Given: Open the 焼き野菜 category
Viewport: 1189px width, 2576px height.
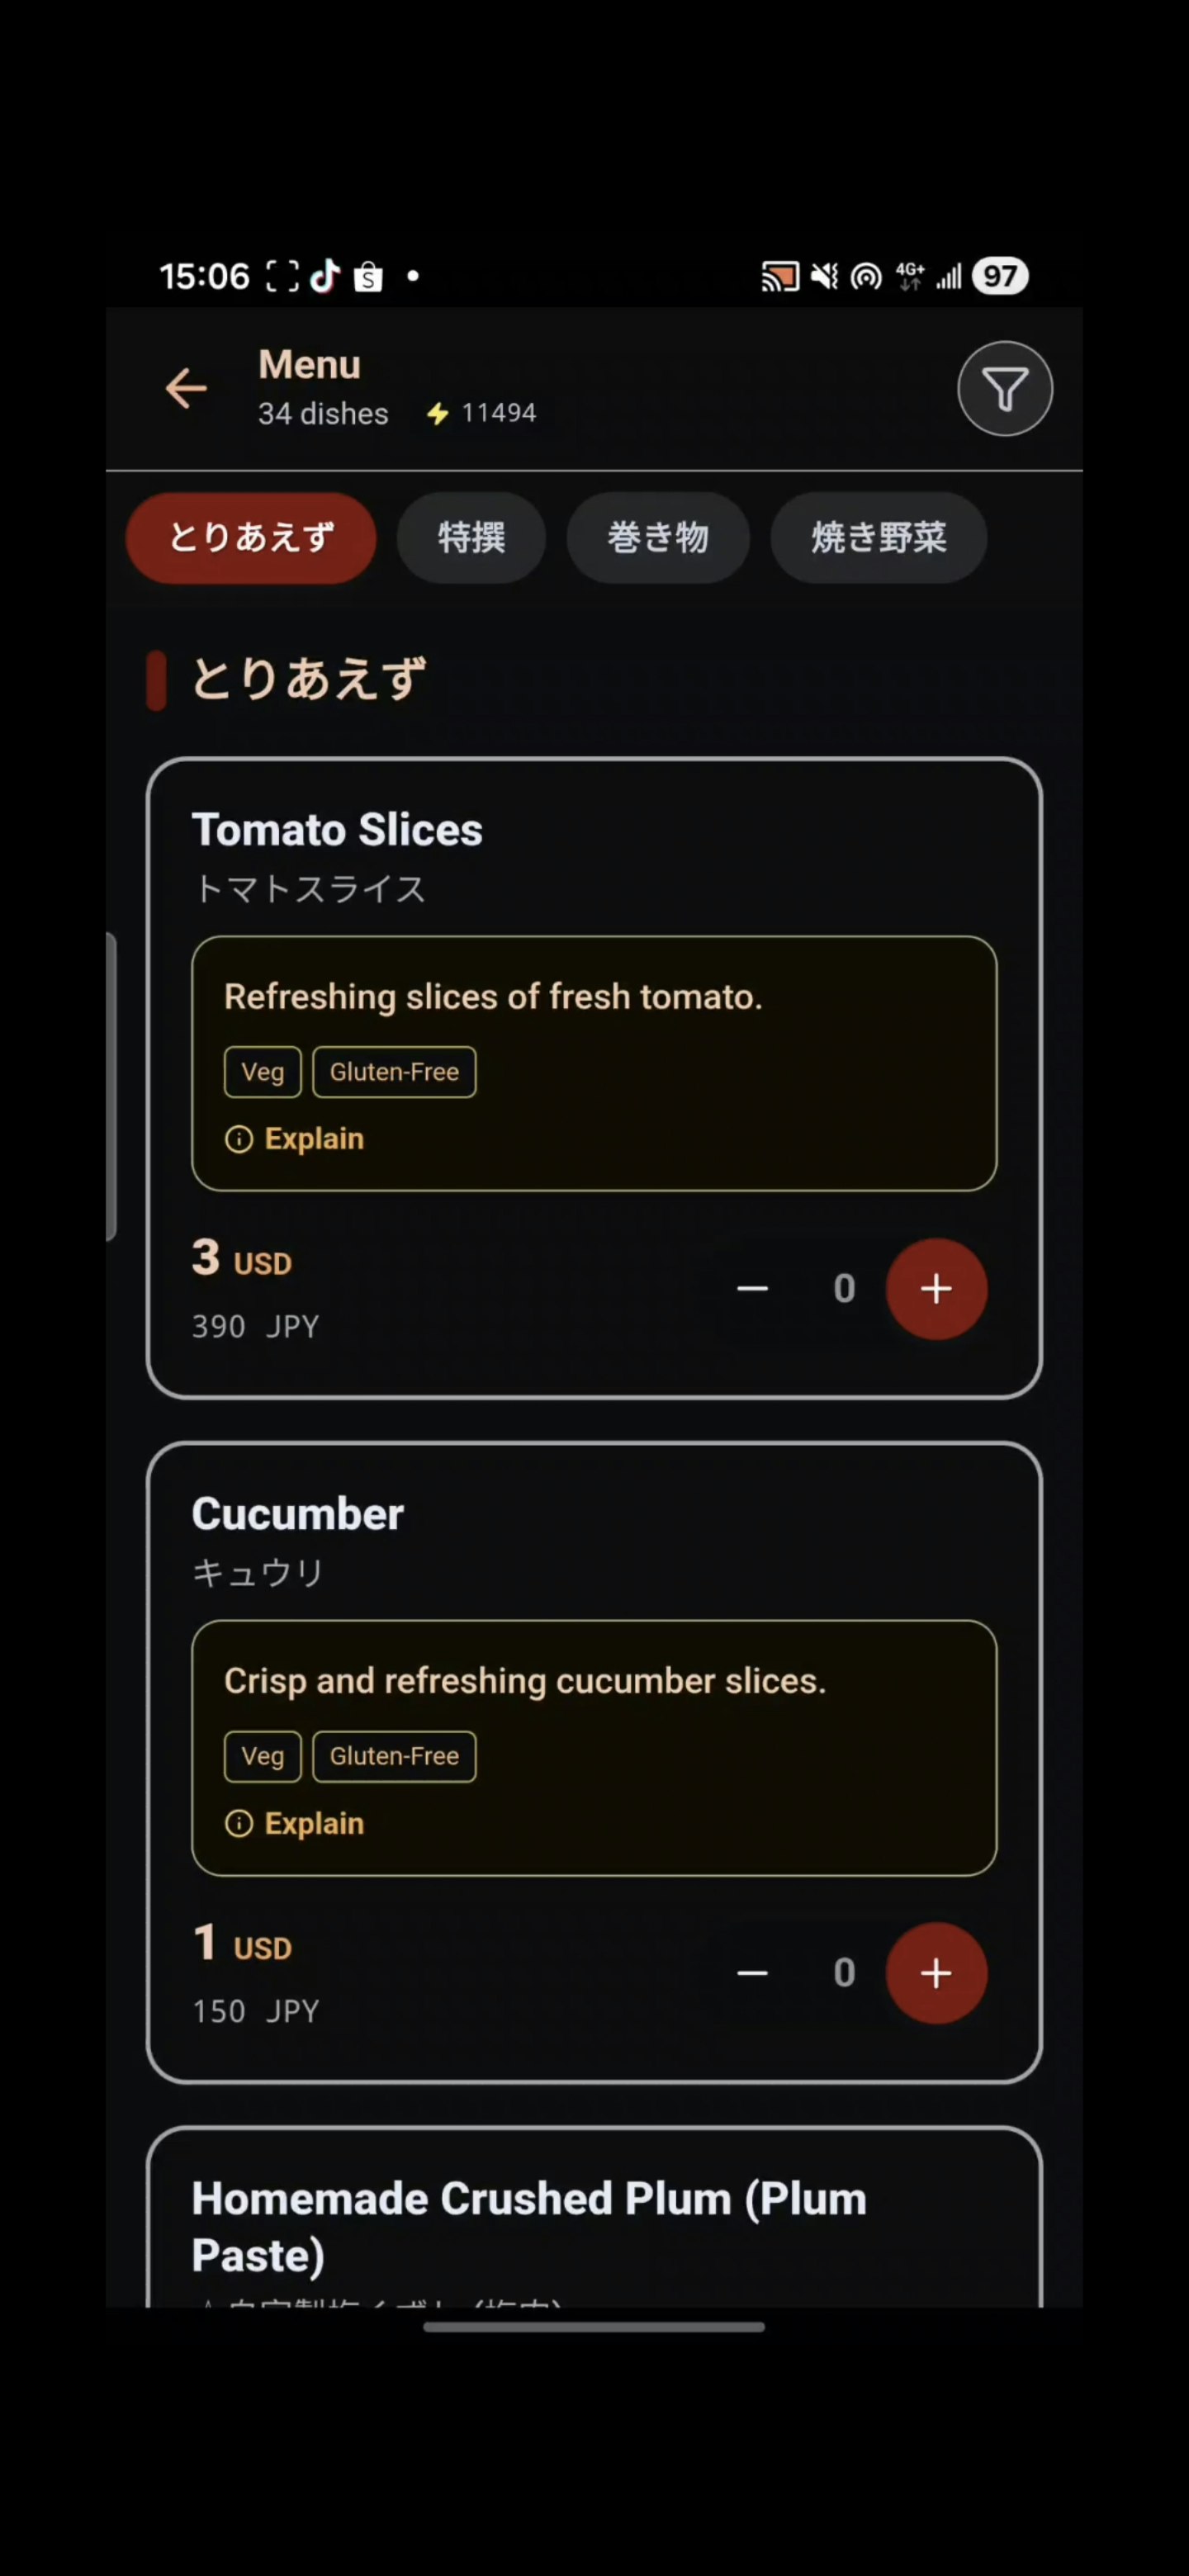Looking at the screenshot, I should [x=878, y=538].
